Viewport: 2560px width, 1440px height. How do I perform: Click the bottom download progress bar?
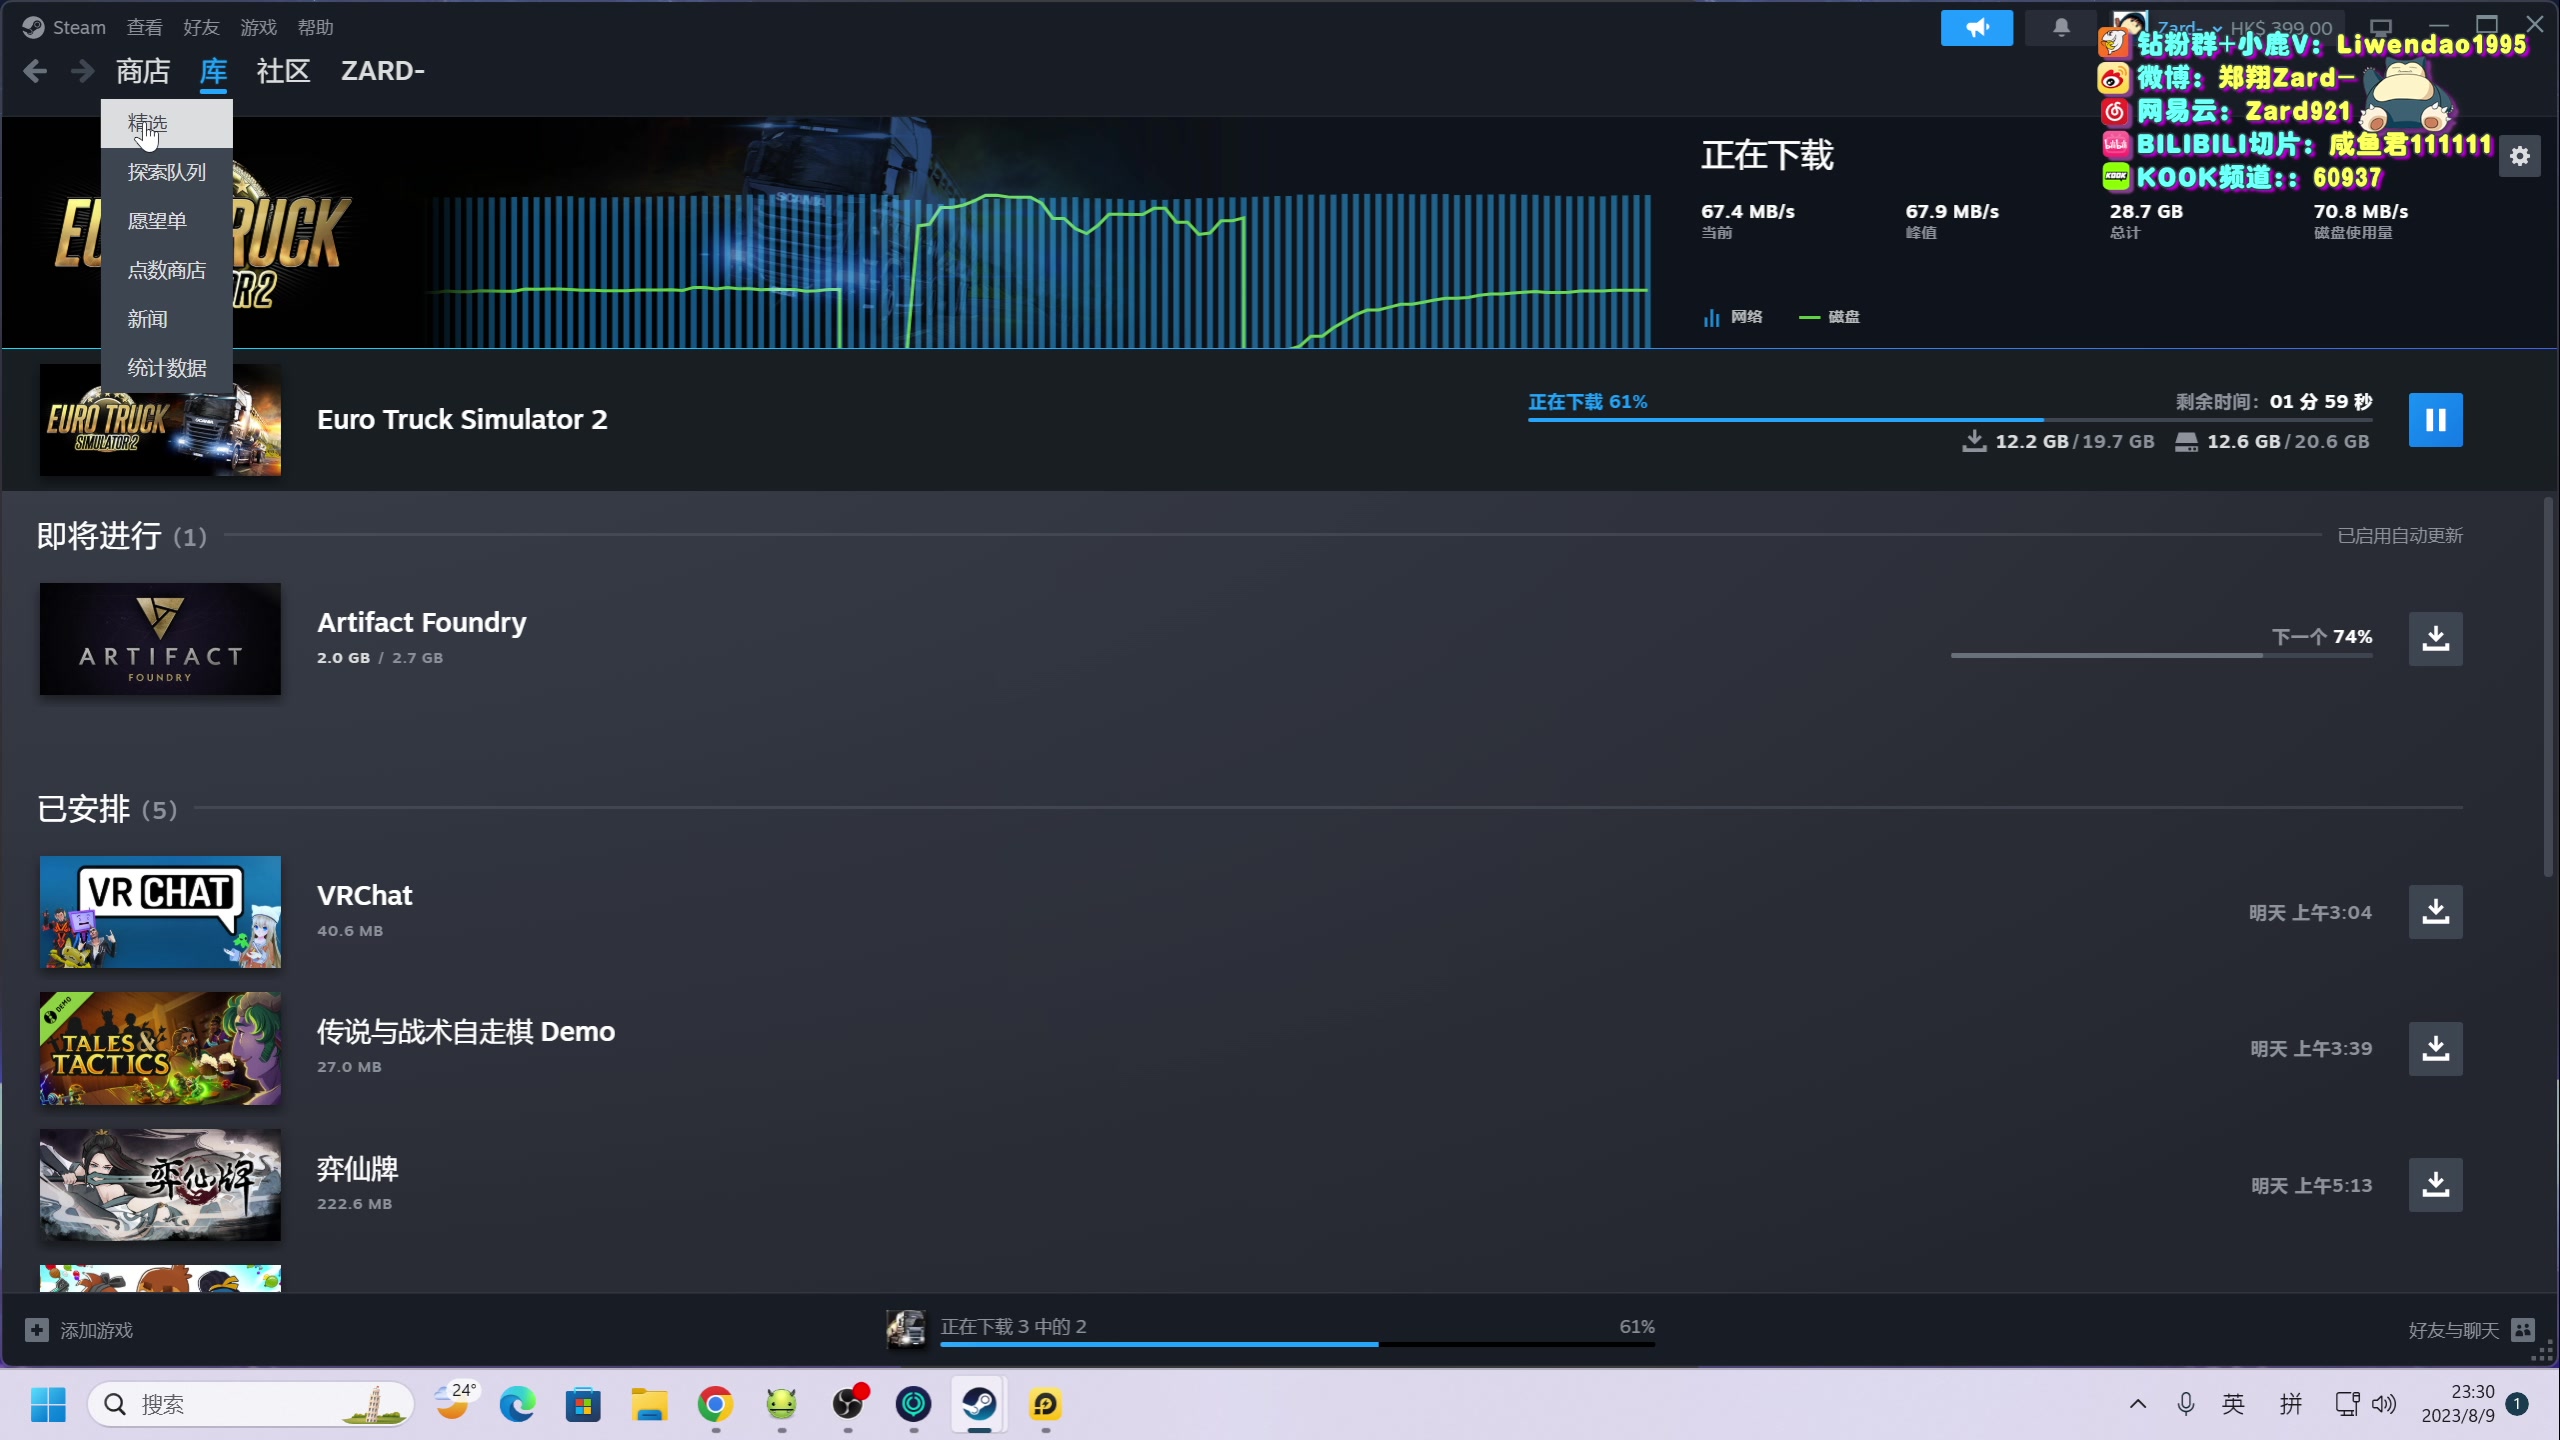(x=1296, y=1343)
